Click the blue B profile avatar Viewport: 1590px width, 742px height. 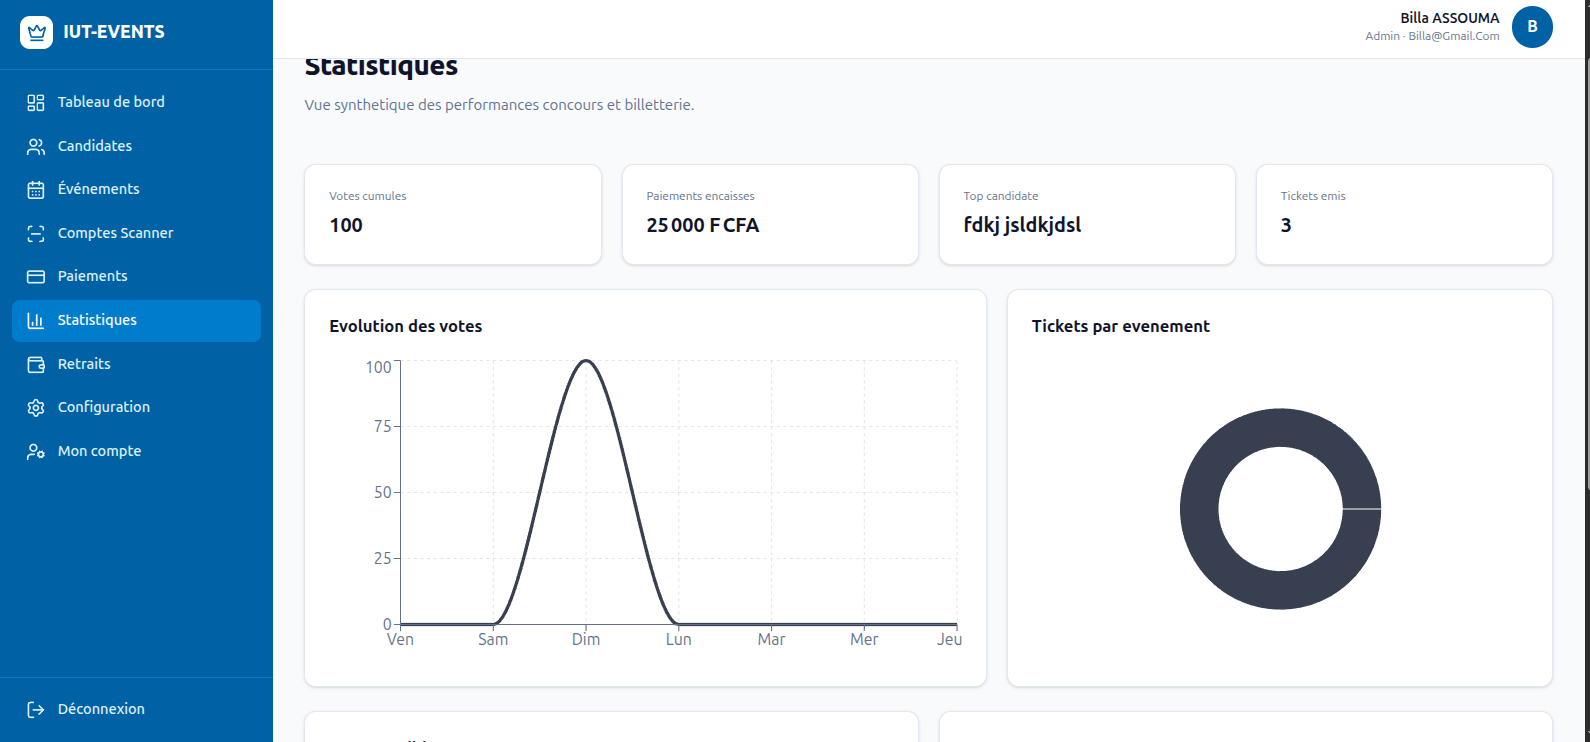[x=1532, y=27]
